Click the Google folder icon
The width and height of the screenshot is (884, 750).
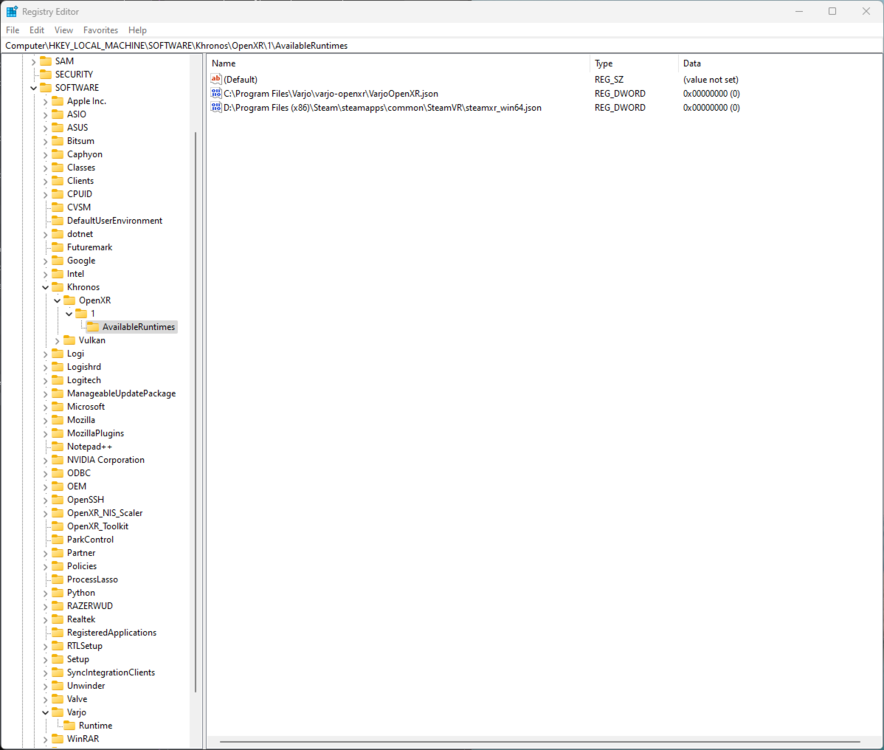[58, 261]
